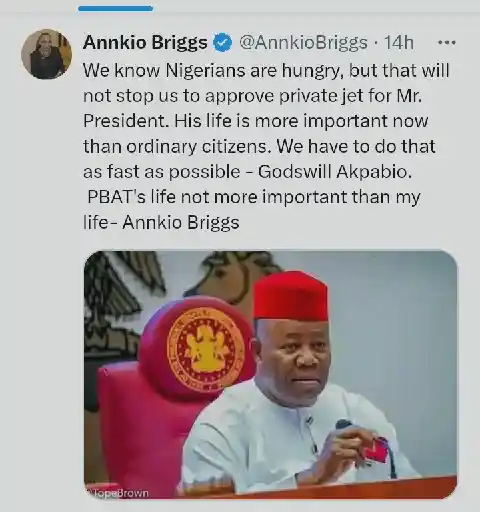Click the 'PBAT's life not more important' line
The height and width of the screenshot is (512, 480).
pyautogui.click(x=254, y=197)
